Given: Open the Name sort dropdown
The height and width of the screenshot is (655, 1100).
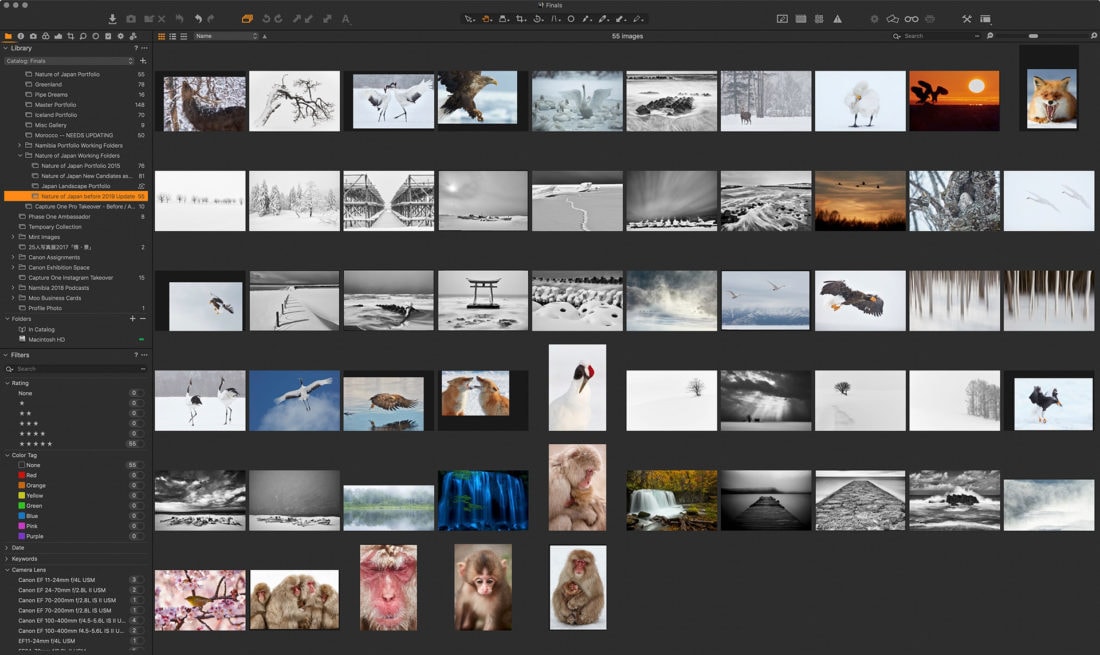Looking at the screenshot, I should tap(226, 36).
